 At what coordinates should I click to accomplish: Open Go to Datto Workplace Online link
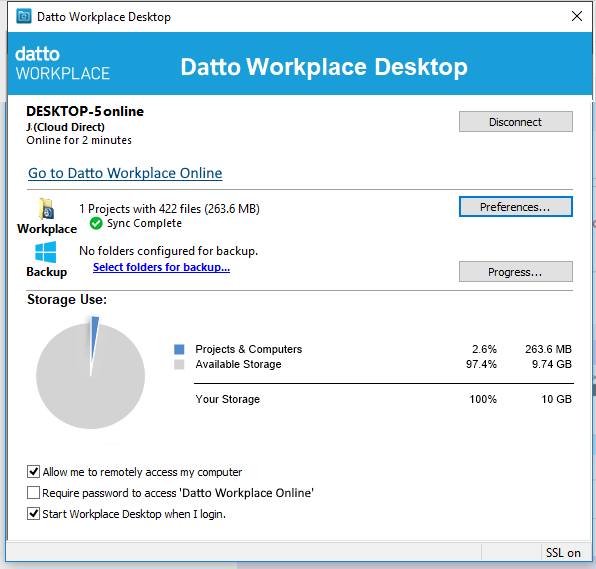125,173
